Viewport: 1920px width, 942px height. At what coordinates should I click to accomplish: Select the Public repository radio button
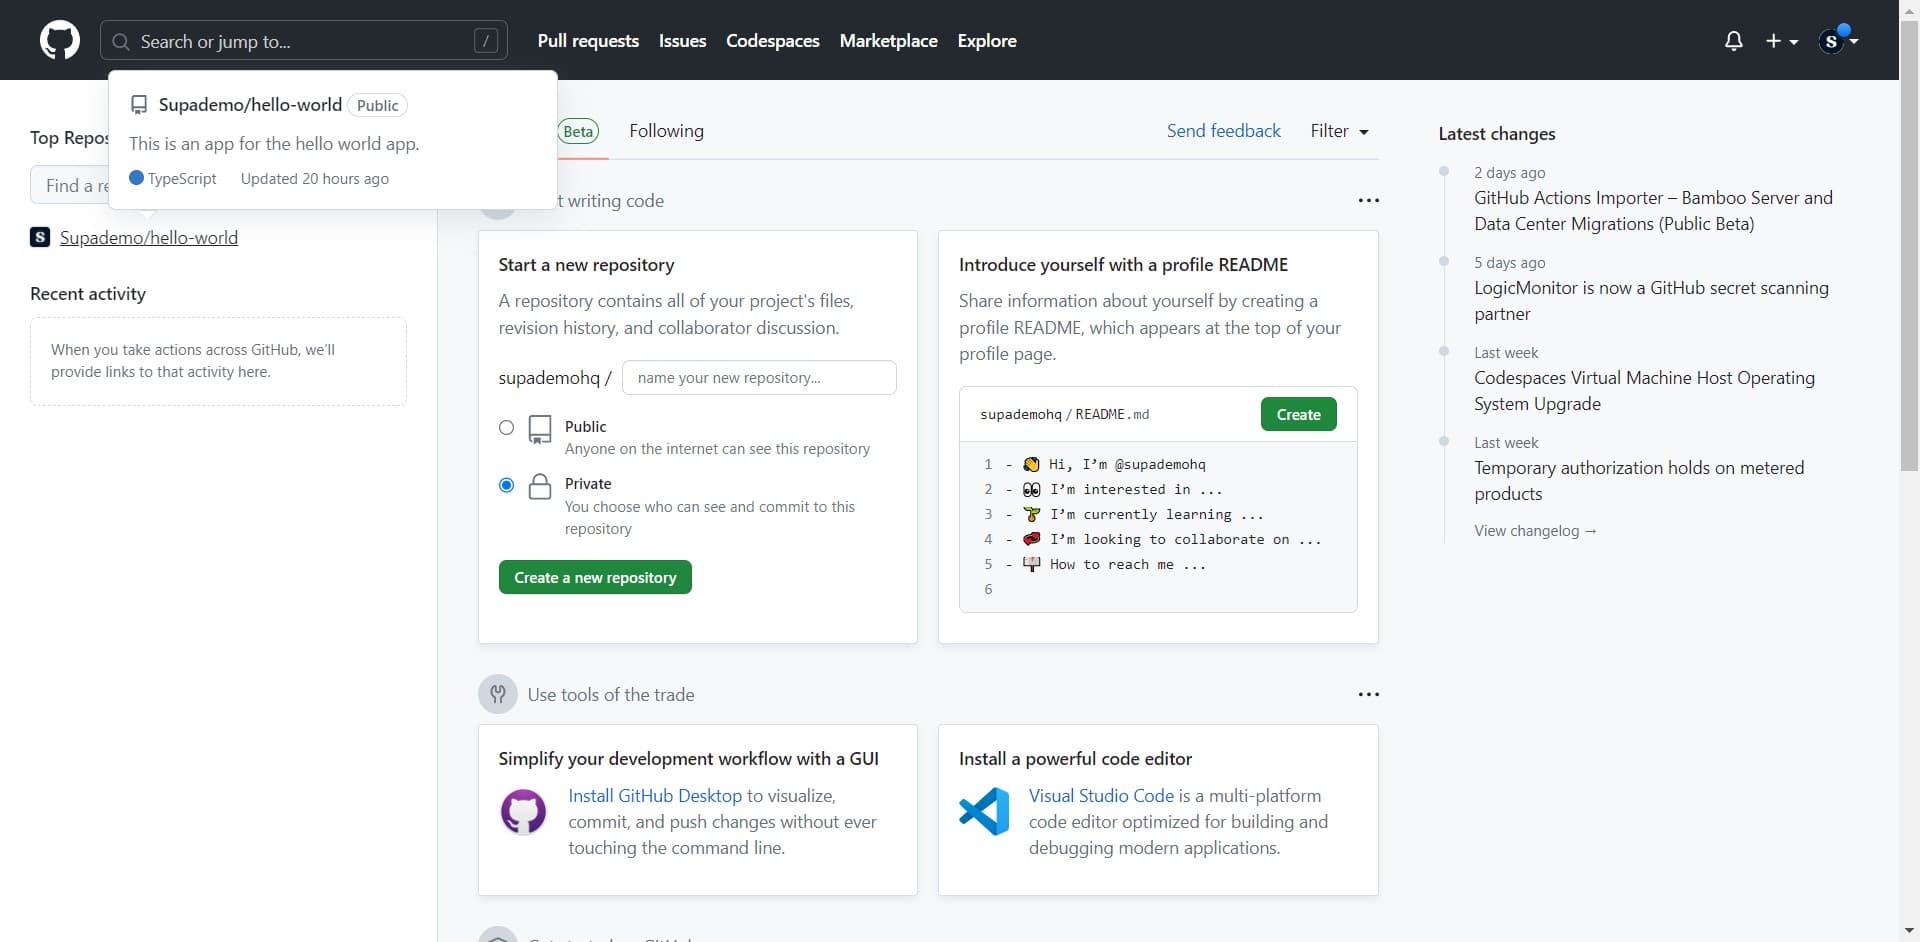pyautogui.click(x=506, y=427)
